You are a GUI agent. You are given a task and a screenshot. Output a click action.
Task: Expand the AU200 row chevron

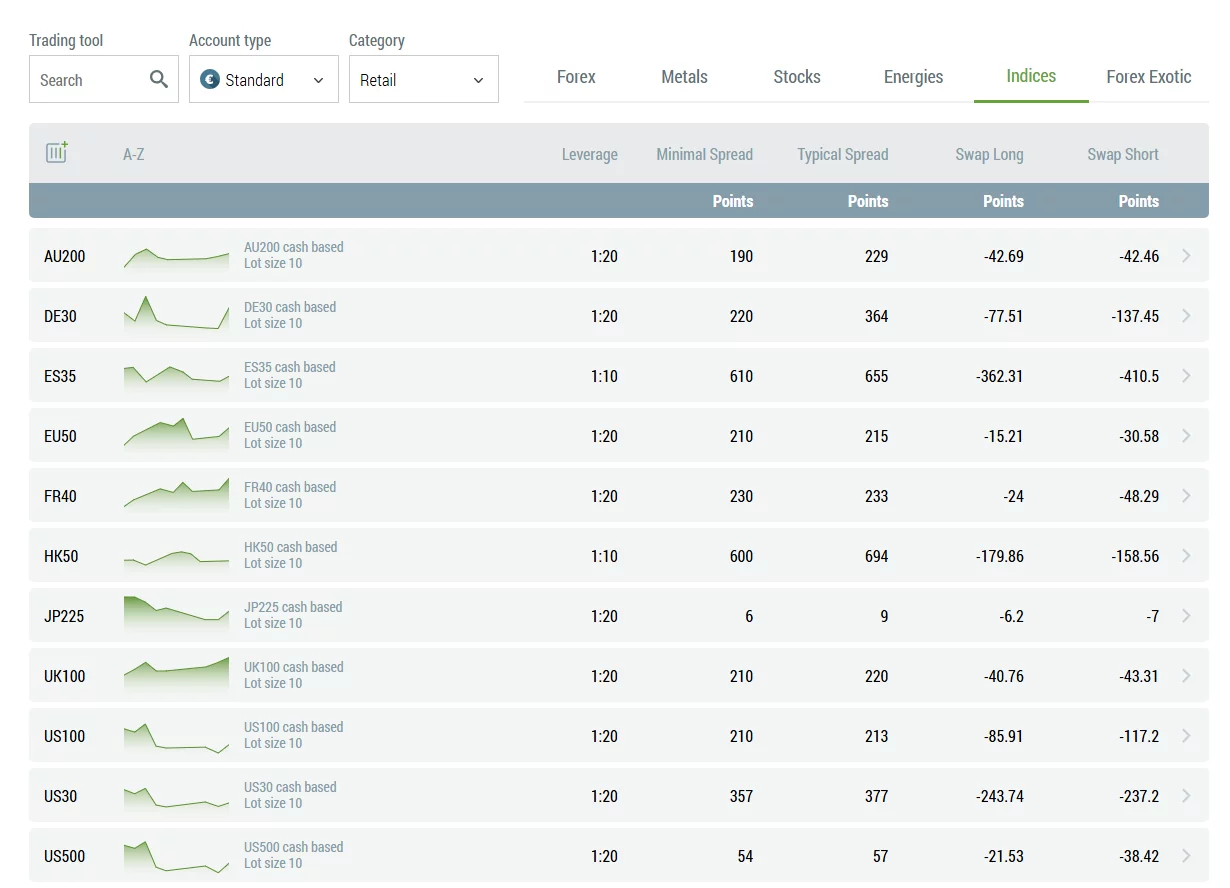pos(1186,256)
